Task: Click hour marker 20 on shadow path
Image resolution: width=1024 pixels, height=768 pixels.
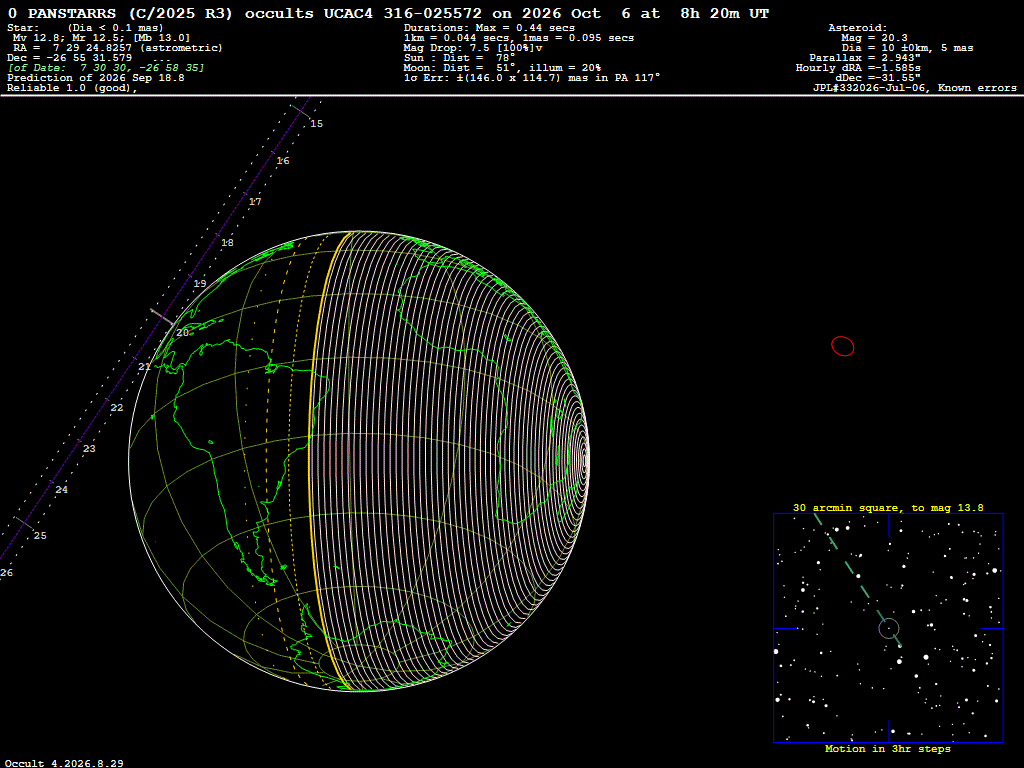Action: [x=182, y=332]
